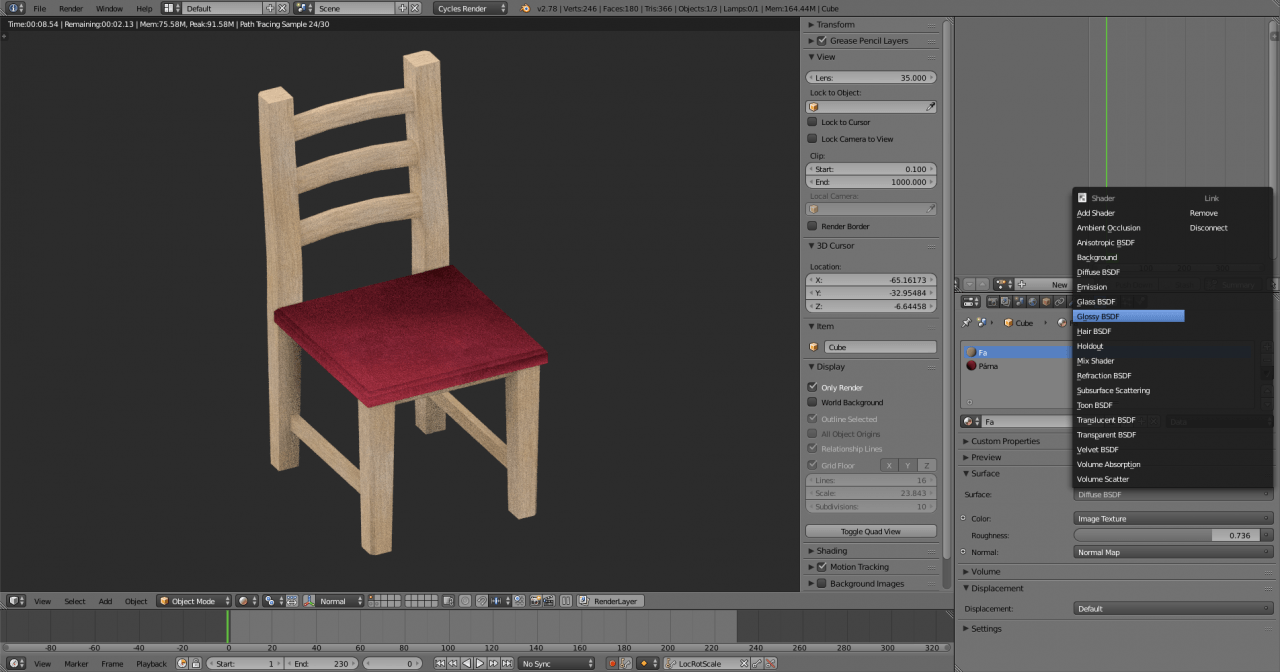Image resolution: width=1280 pixels, height=672 pixels.
Task: Expand the Shading panel
Action: click(x=831, y=550)
